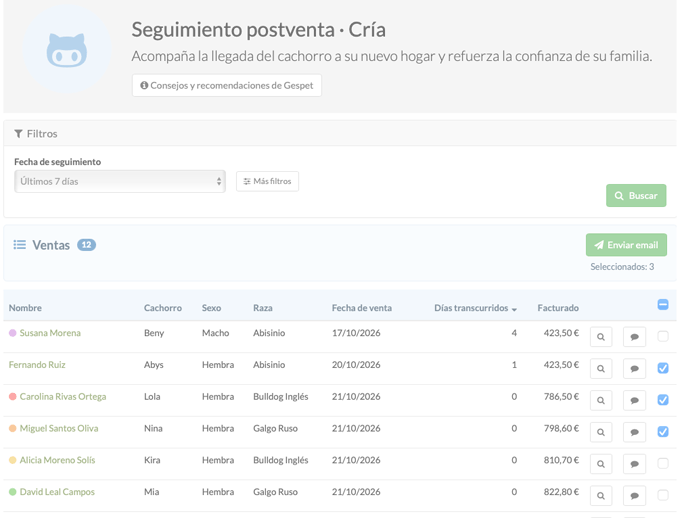Click green color dot beside David Leal Campos
682x518 pixels.
13,491
